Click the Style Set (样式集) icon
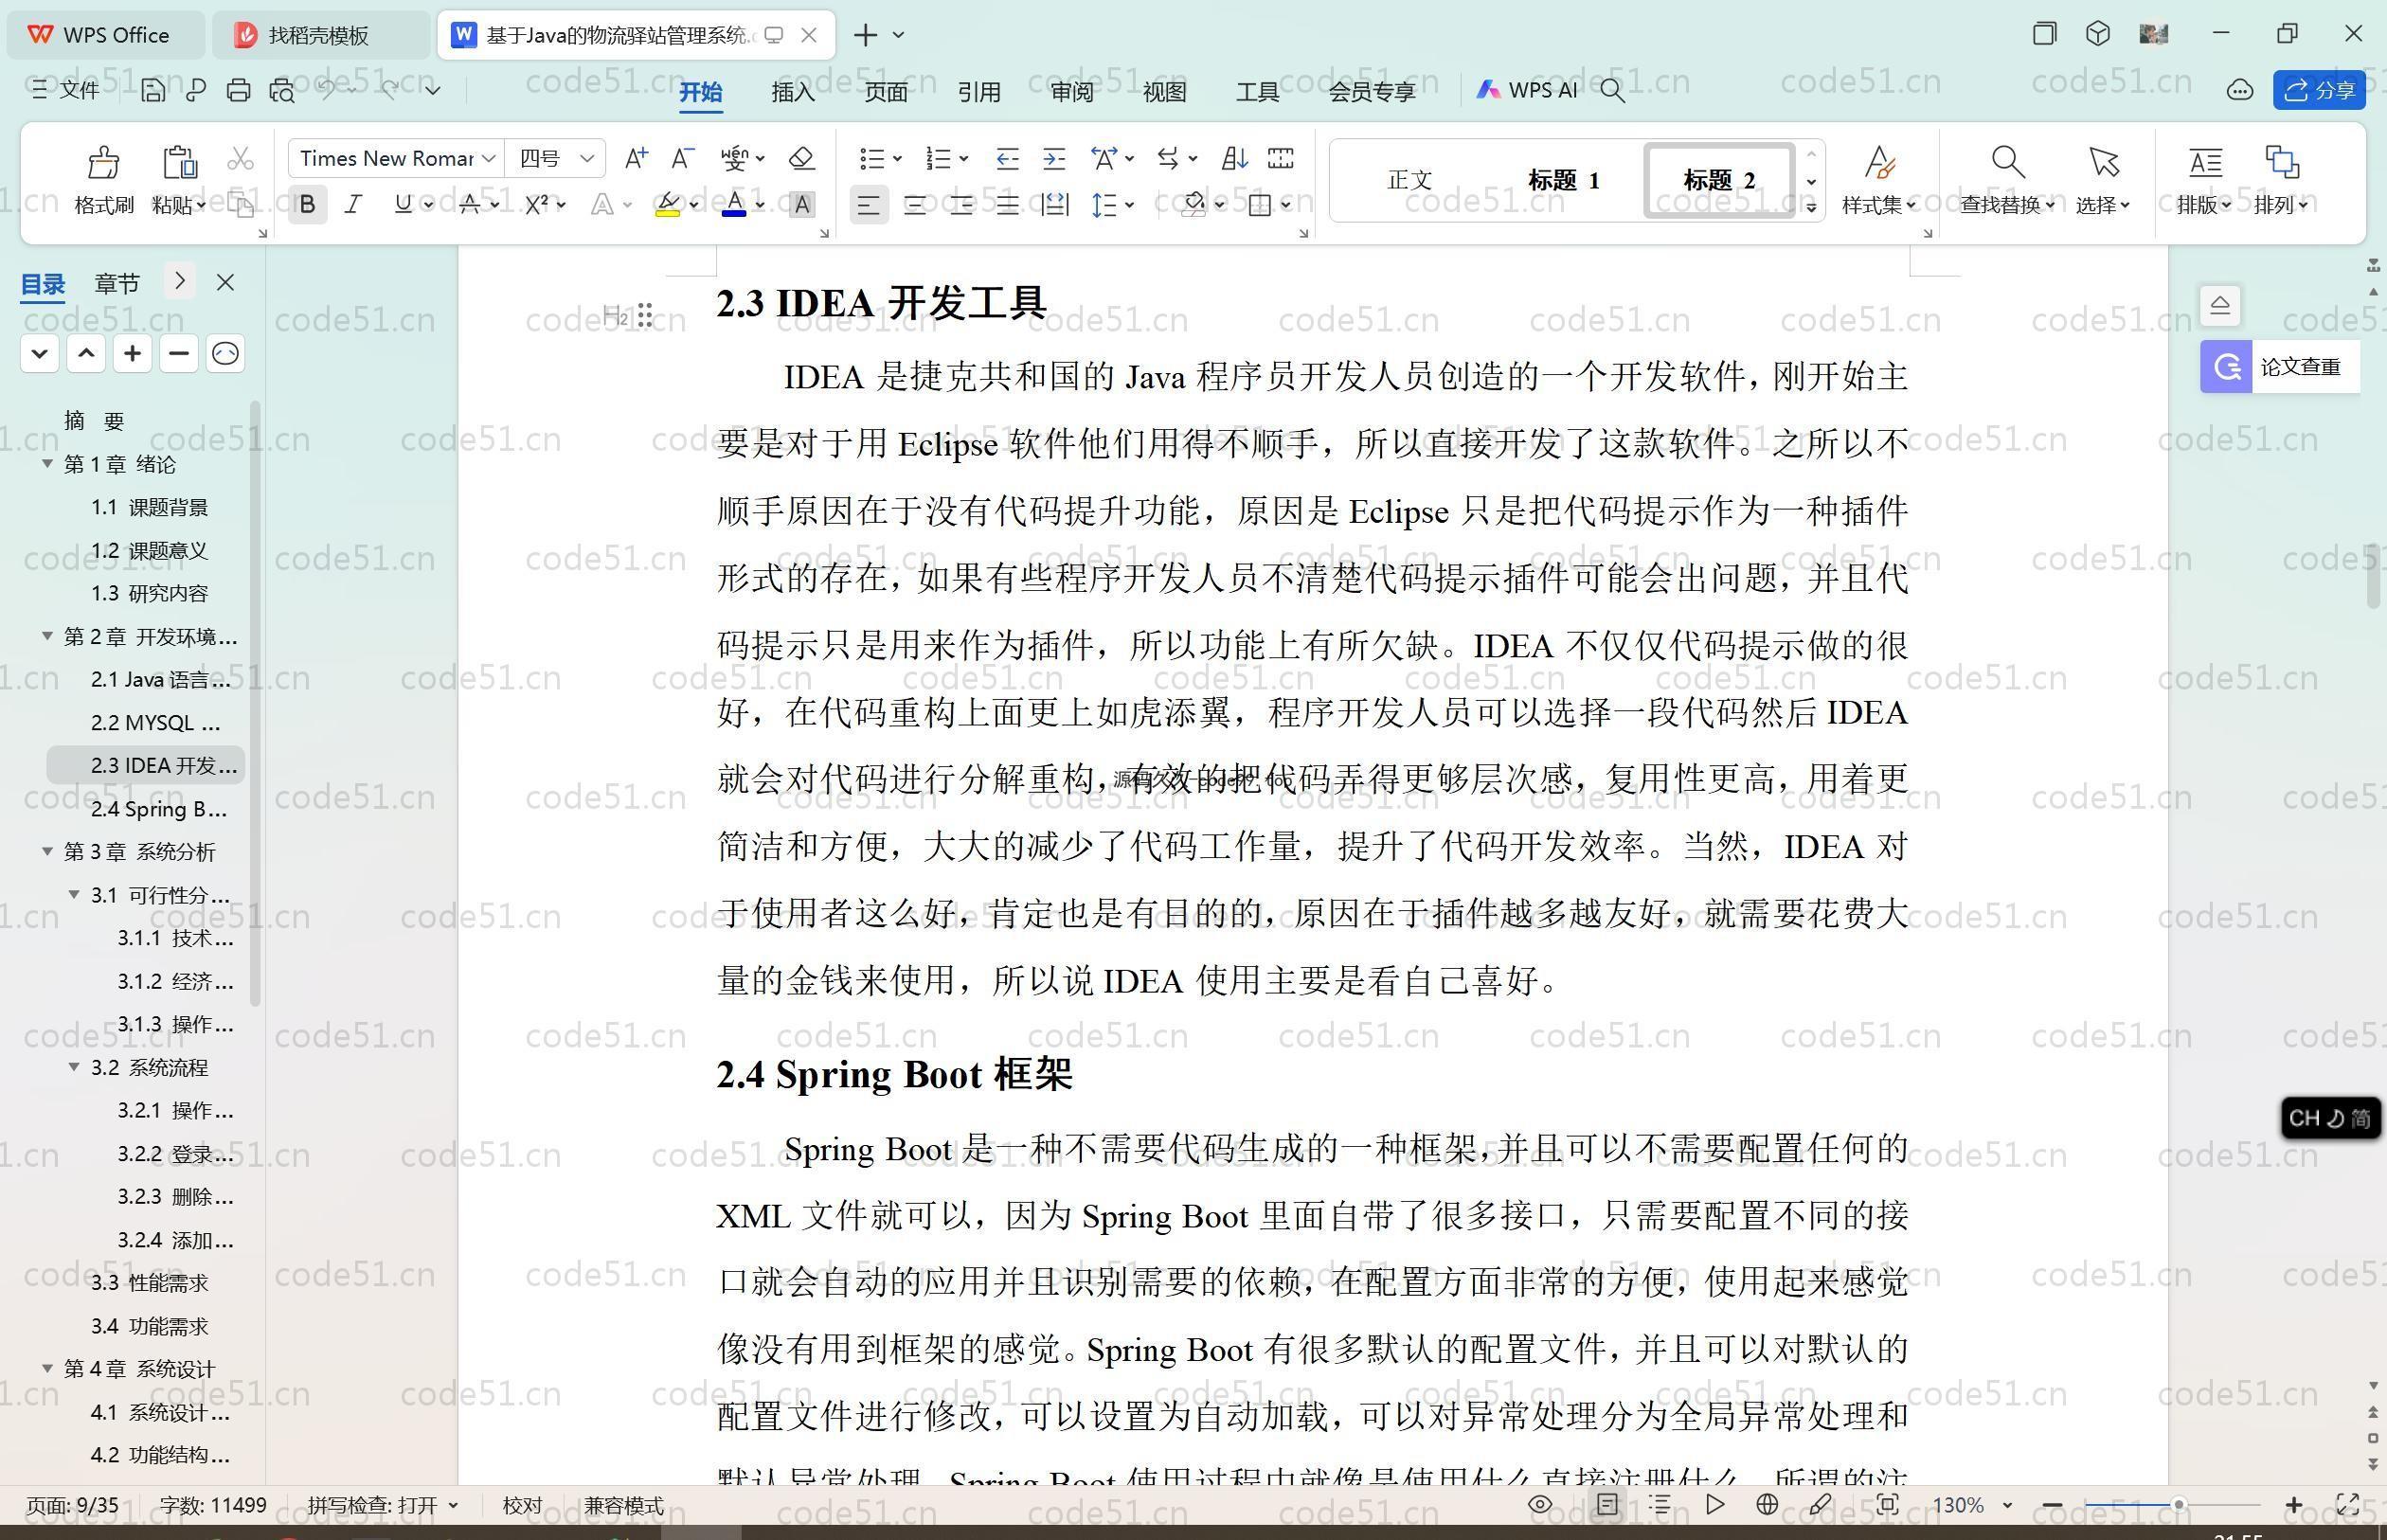The width and height of the screenshot is (2387, 1540). (1879, 161)
